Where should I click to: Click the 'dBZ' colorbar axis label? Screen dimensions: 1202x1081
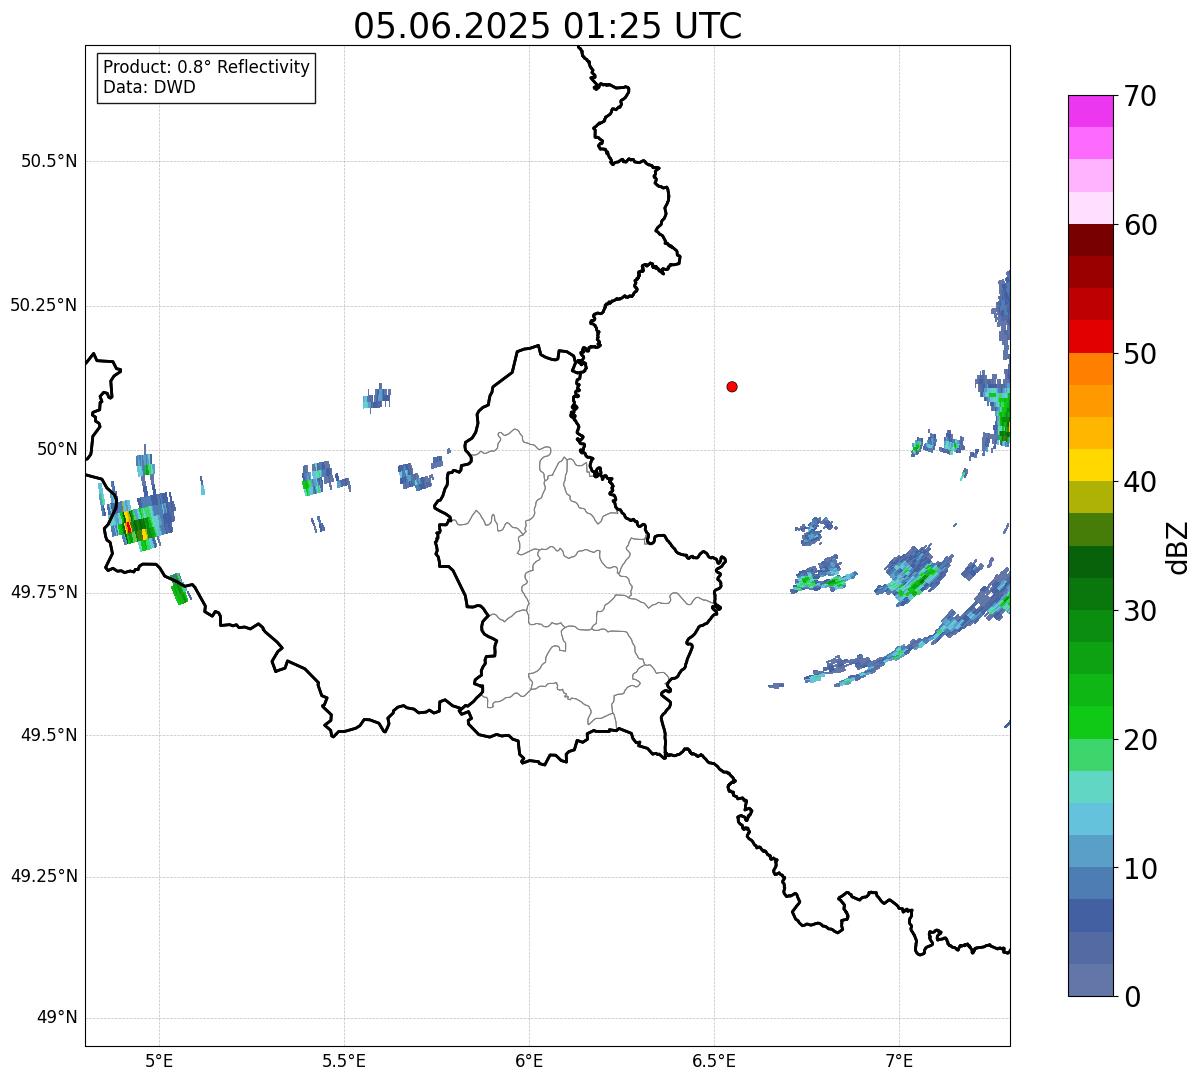[x=1178, y=547]
